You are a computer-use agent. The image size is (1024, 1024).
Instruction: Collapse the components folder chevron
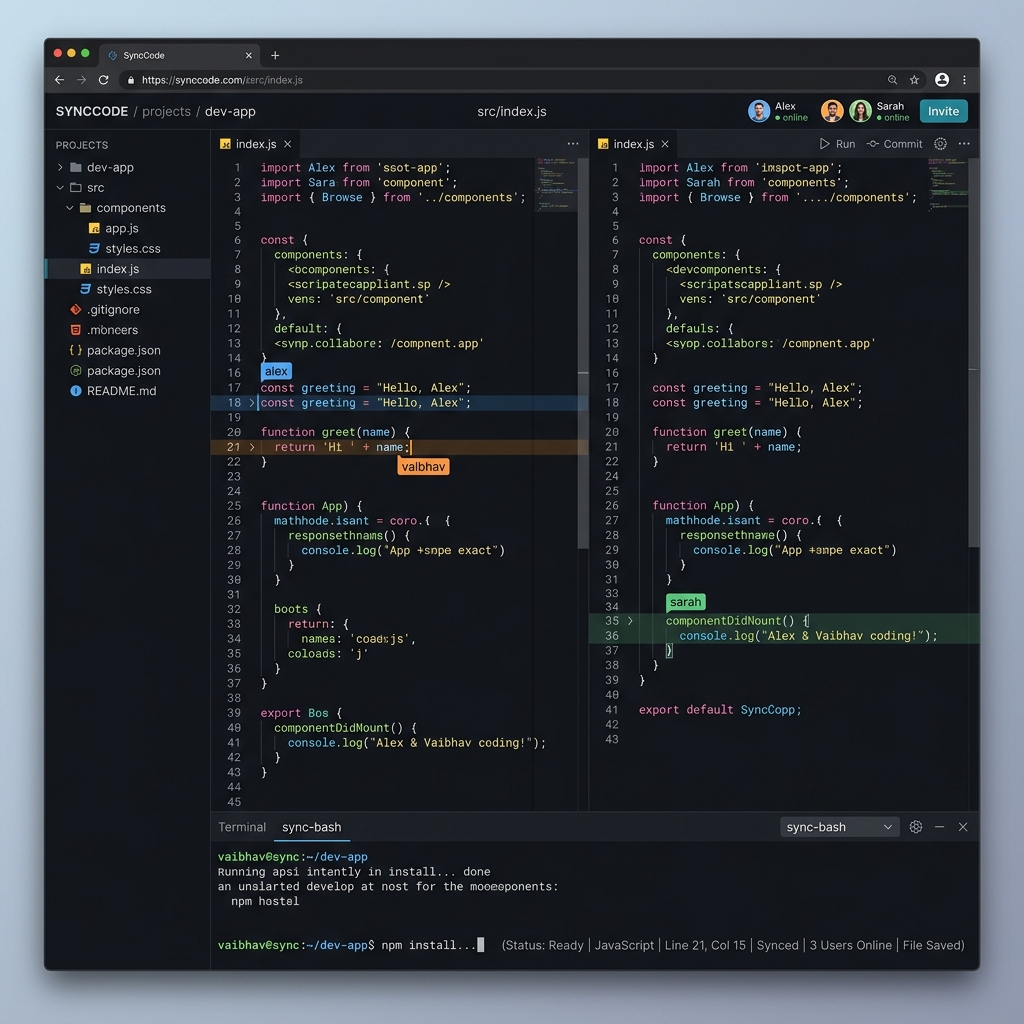70,208
